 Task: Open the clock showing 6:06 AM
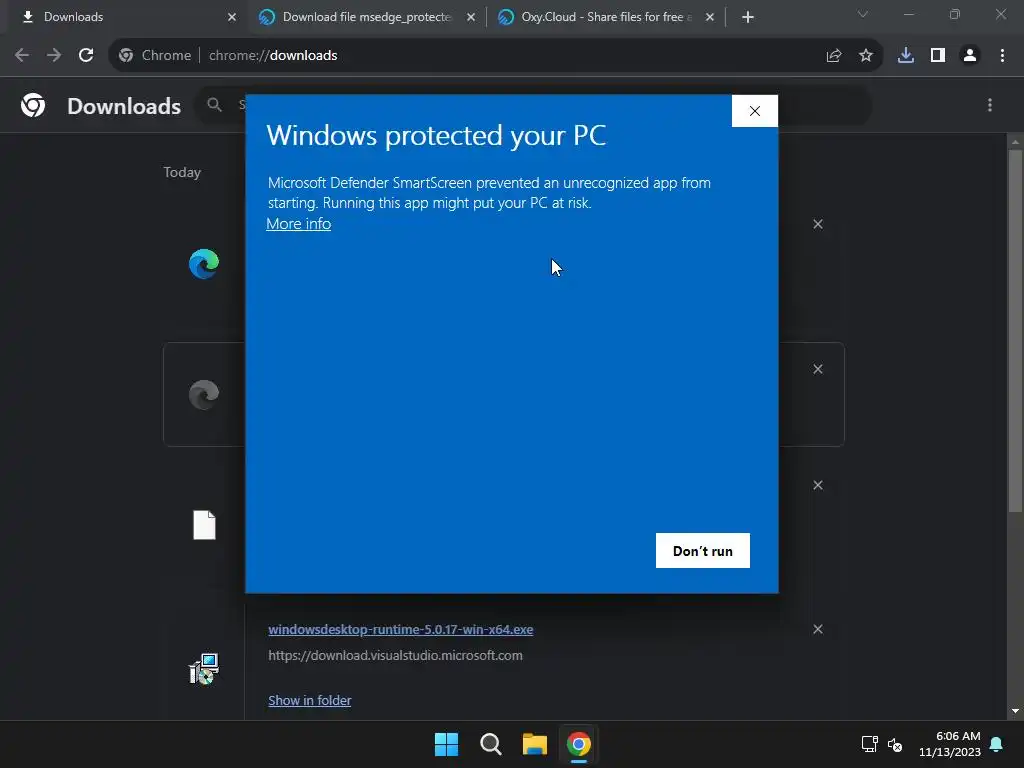(x=950, y=744)
